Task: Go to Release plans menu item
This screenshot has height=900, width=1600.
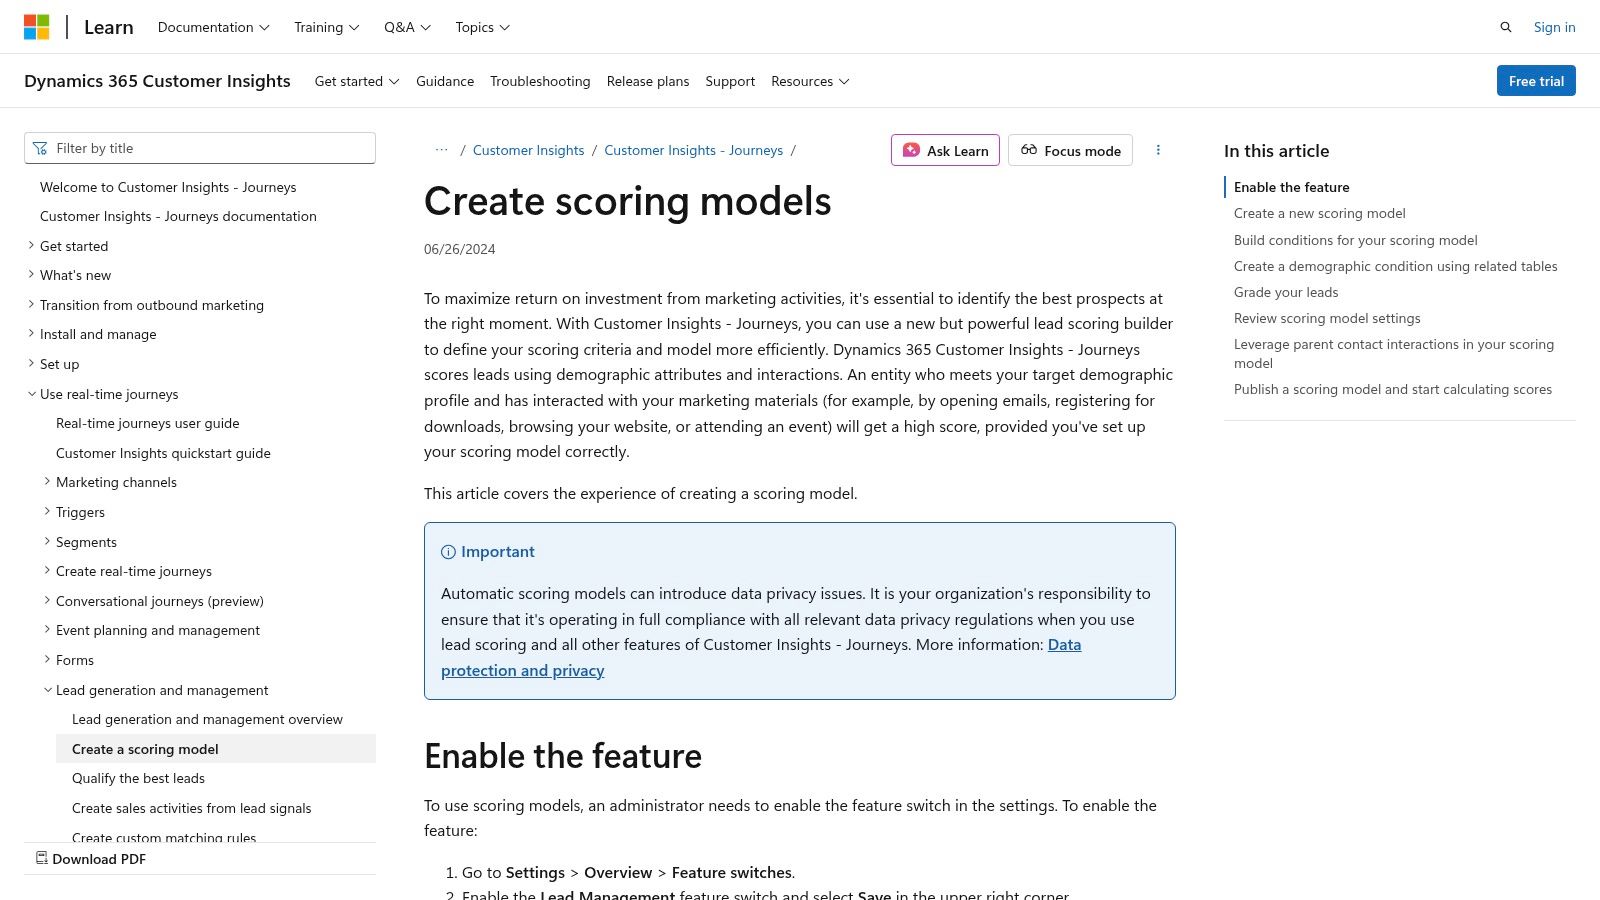Action: coord(647,81)
